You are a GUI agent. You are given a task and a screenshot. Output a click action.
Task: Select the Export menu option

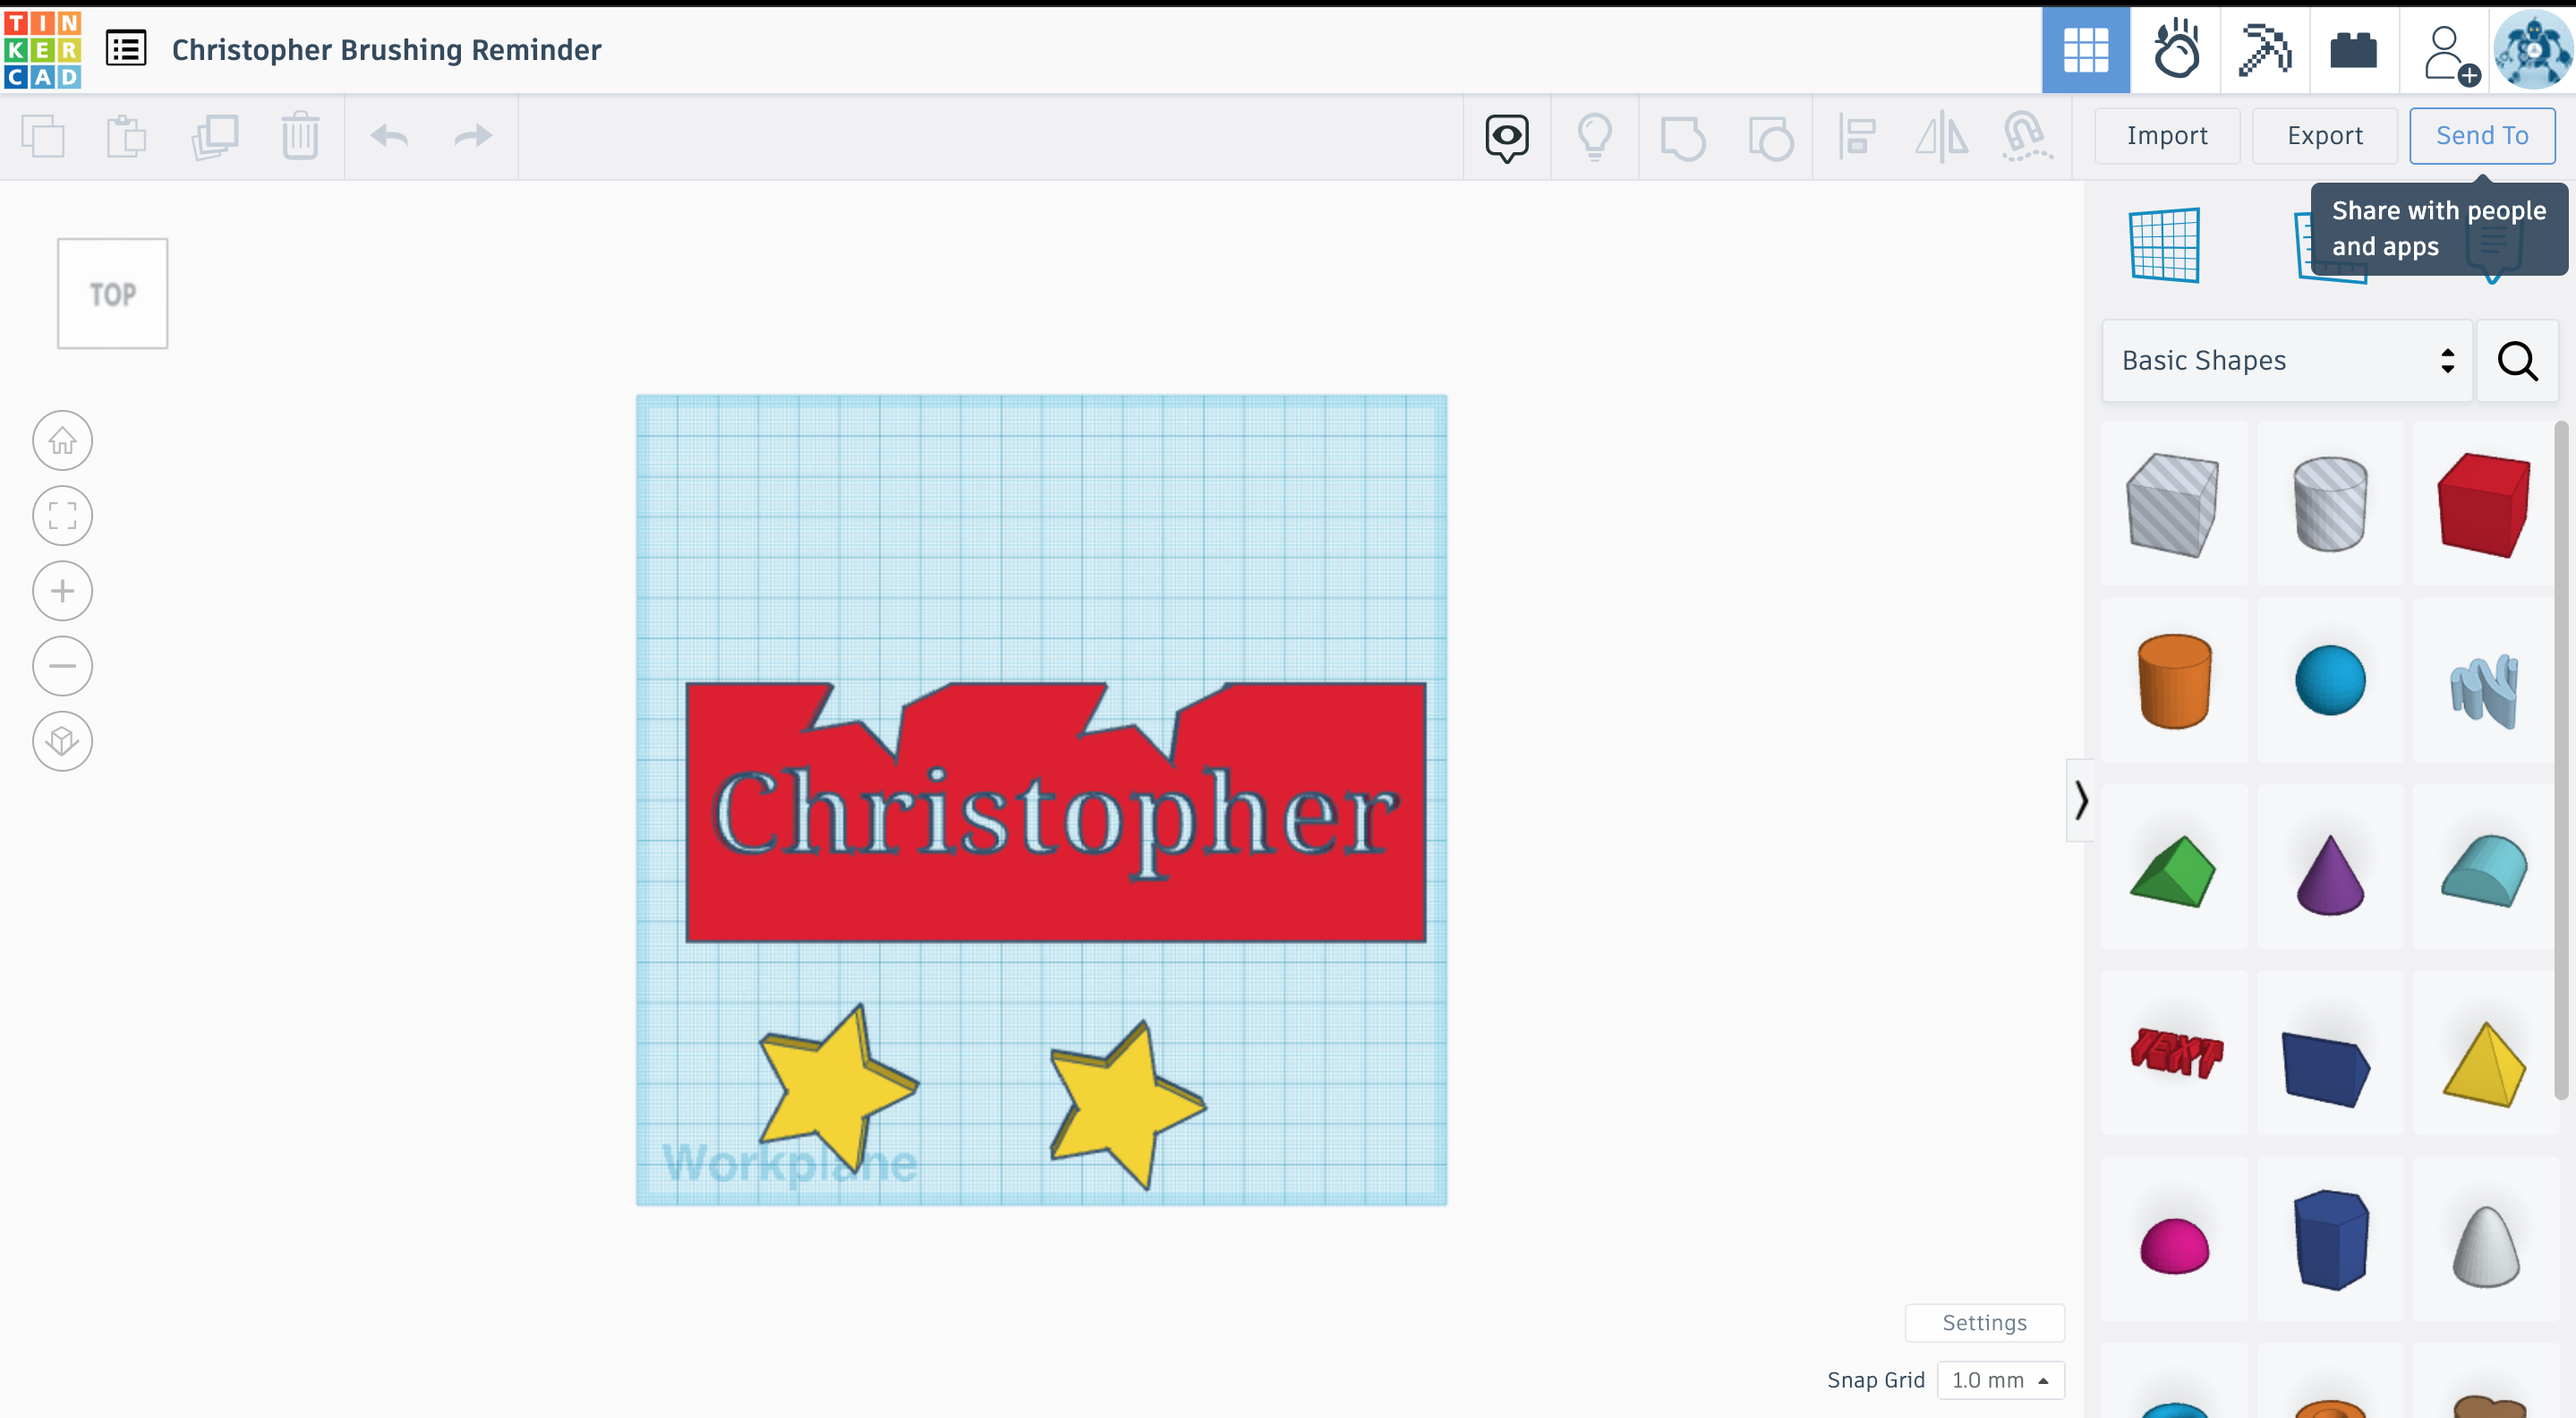point(2323,134)
